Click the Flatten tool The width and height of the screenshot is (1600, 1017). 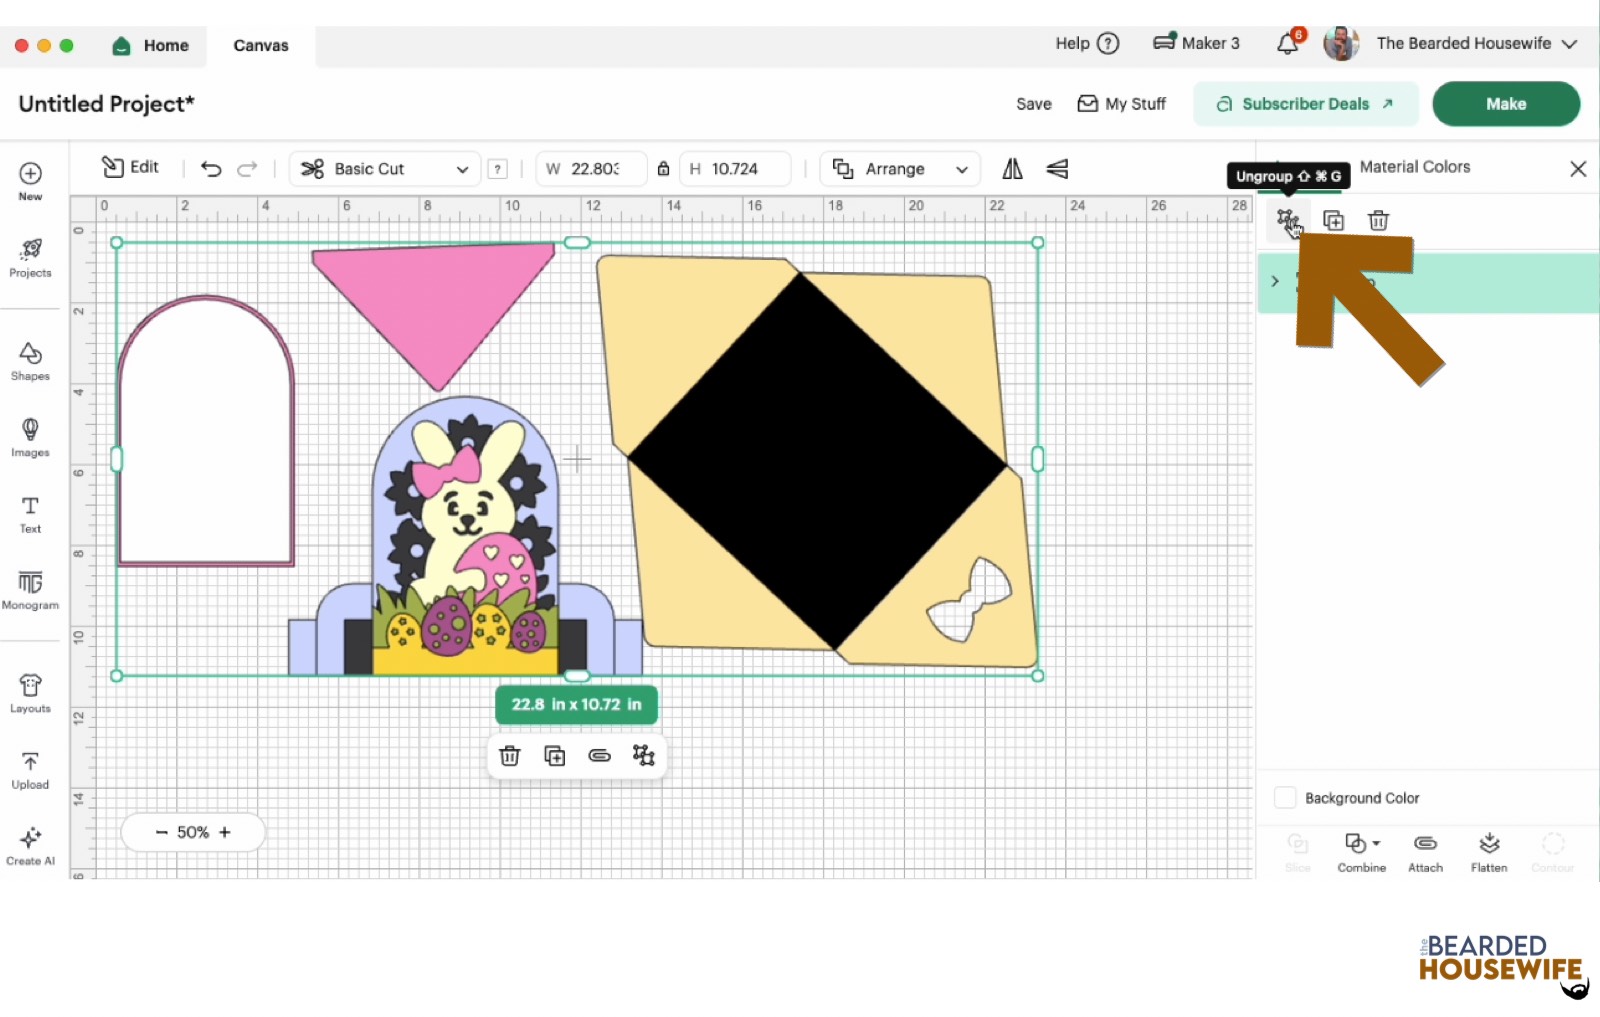[1488, 852]
